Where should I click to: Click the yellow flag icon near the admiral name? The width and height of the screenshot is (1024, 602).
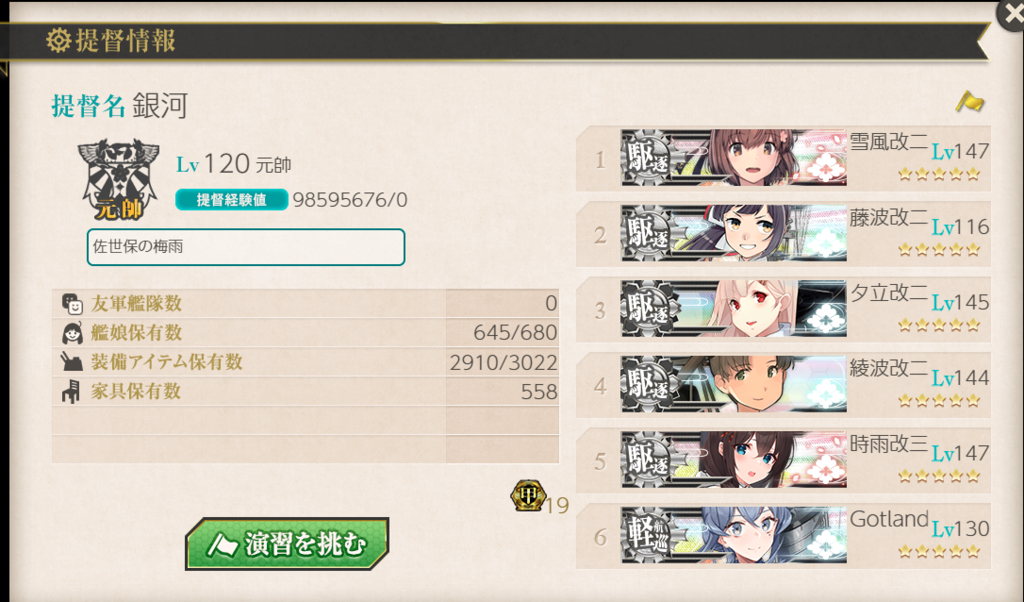[970, 102]
